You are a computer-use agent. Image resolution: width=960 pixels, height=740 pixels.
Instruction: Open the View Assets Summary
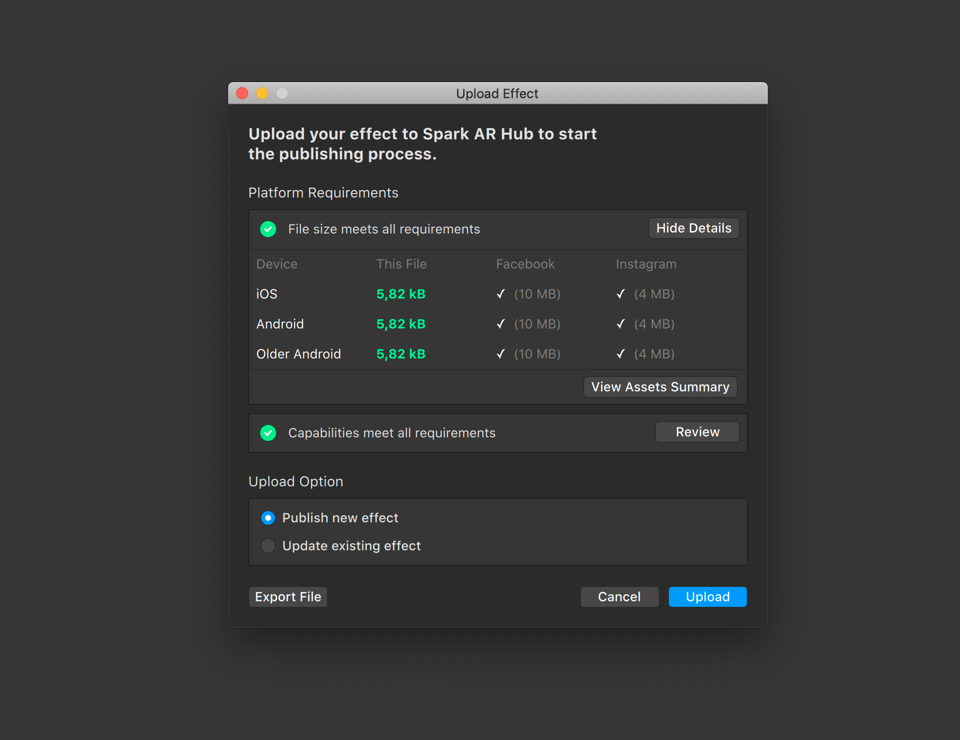point(660,387)
